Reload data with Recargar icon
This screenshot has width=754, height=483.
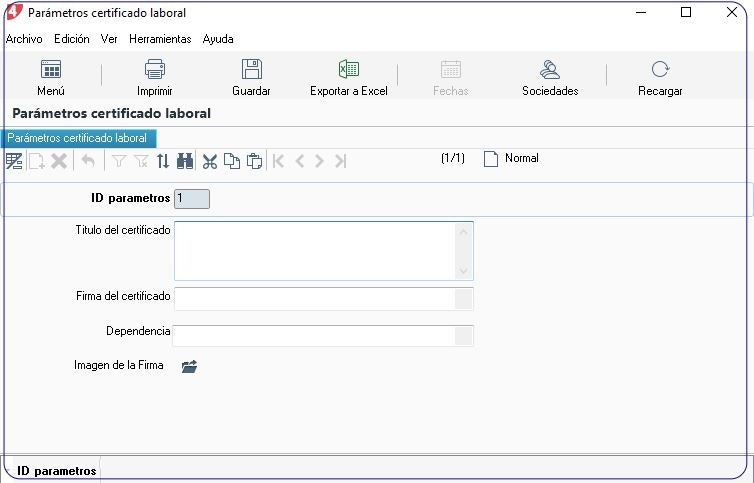click(x=660, y=69)
